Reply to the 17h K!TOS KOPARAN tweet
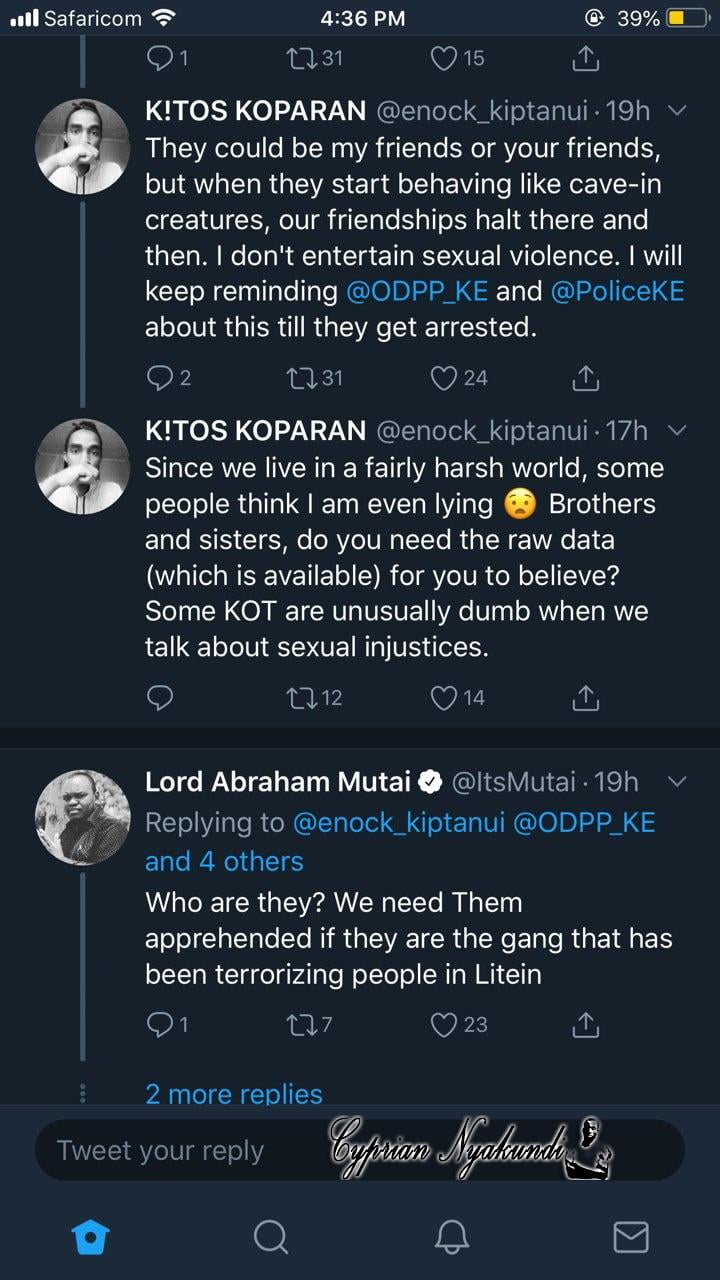 tap(160, 697)
